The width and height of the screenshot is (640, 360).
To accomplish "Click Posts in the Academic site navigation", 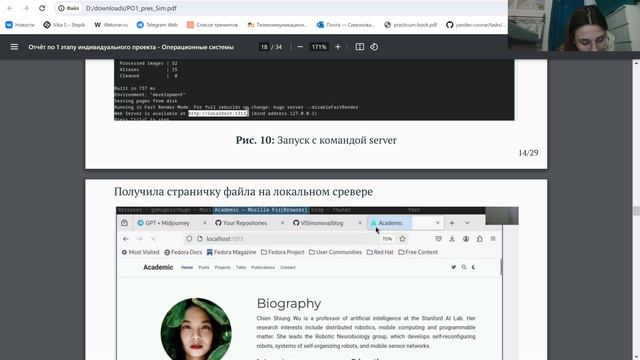I will click(204, 267).
